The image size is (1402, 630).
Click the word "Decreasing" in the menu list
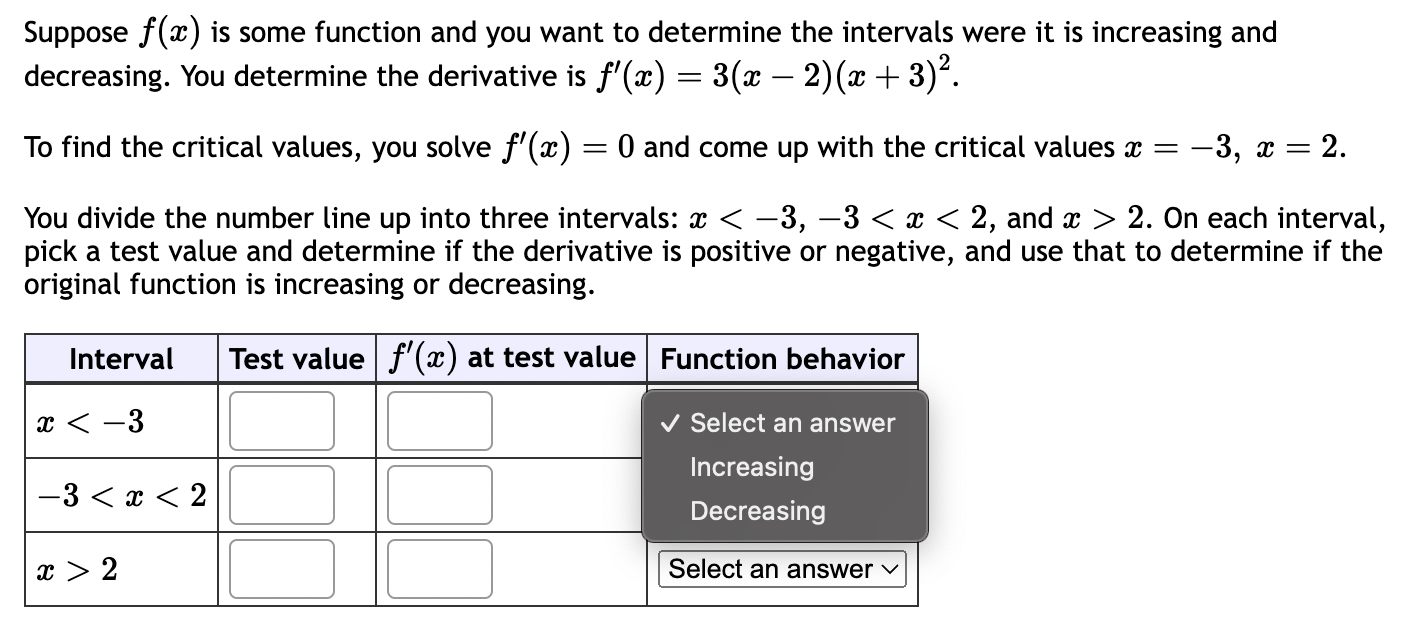point(758,511)
